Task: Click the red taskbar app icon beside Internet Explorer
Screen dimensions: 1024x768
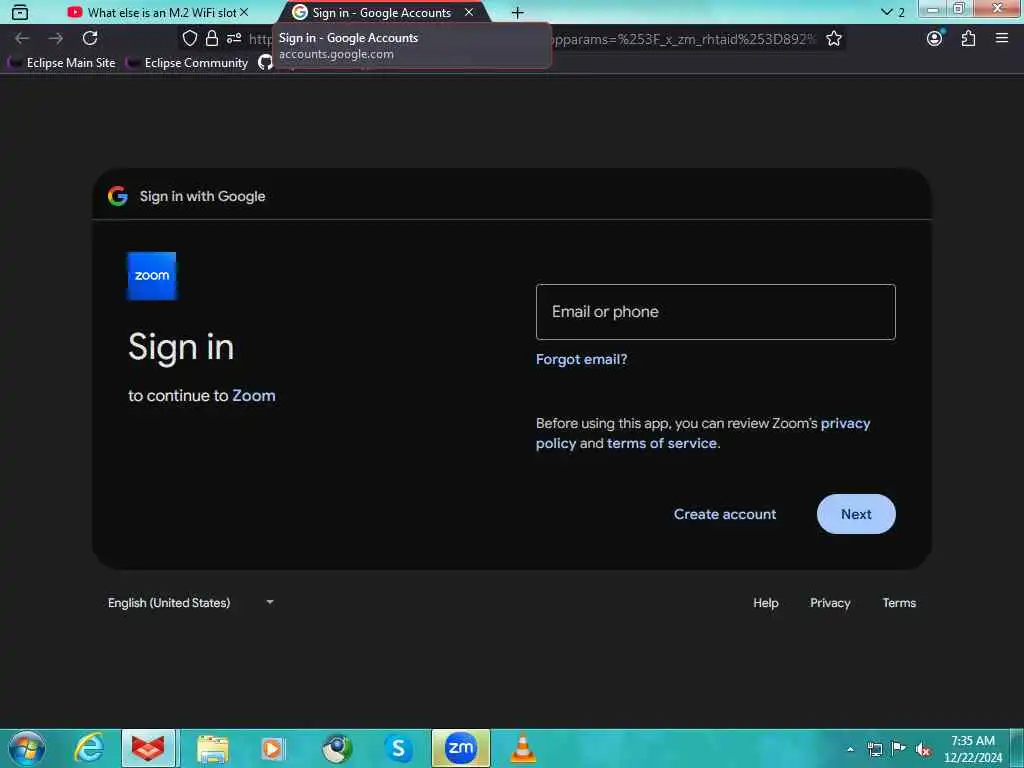Action: point(148,748)
